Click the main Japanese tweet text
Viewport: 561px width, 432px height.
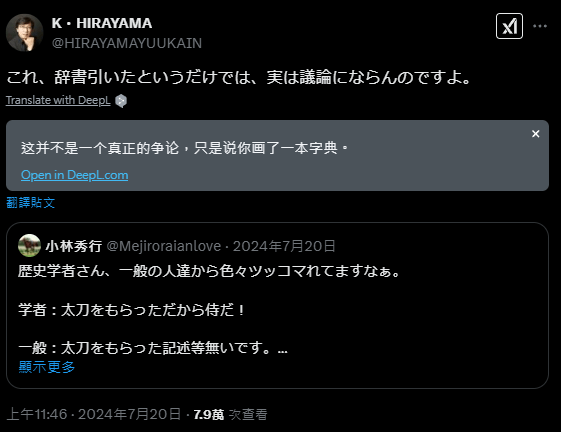(x=239, y=77)
